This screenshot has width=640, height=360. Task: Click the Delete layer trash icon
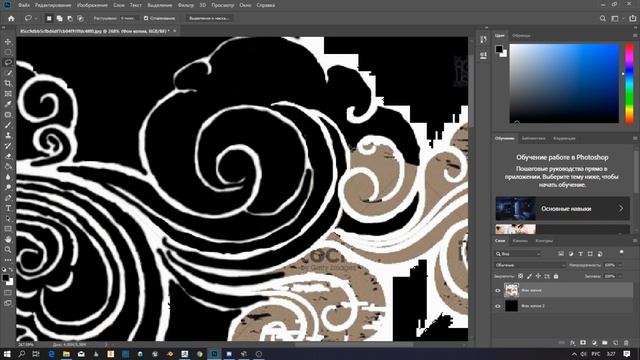pyautogui.click(x=626, y=343)
